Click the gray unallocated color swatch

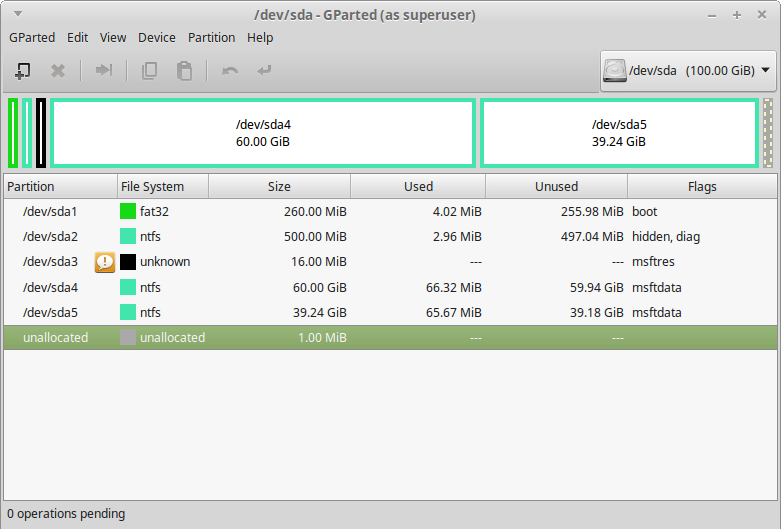tap(128, 338)
